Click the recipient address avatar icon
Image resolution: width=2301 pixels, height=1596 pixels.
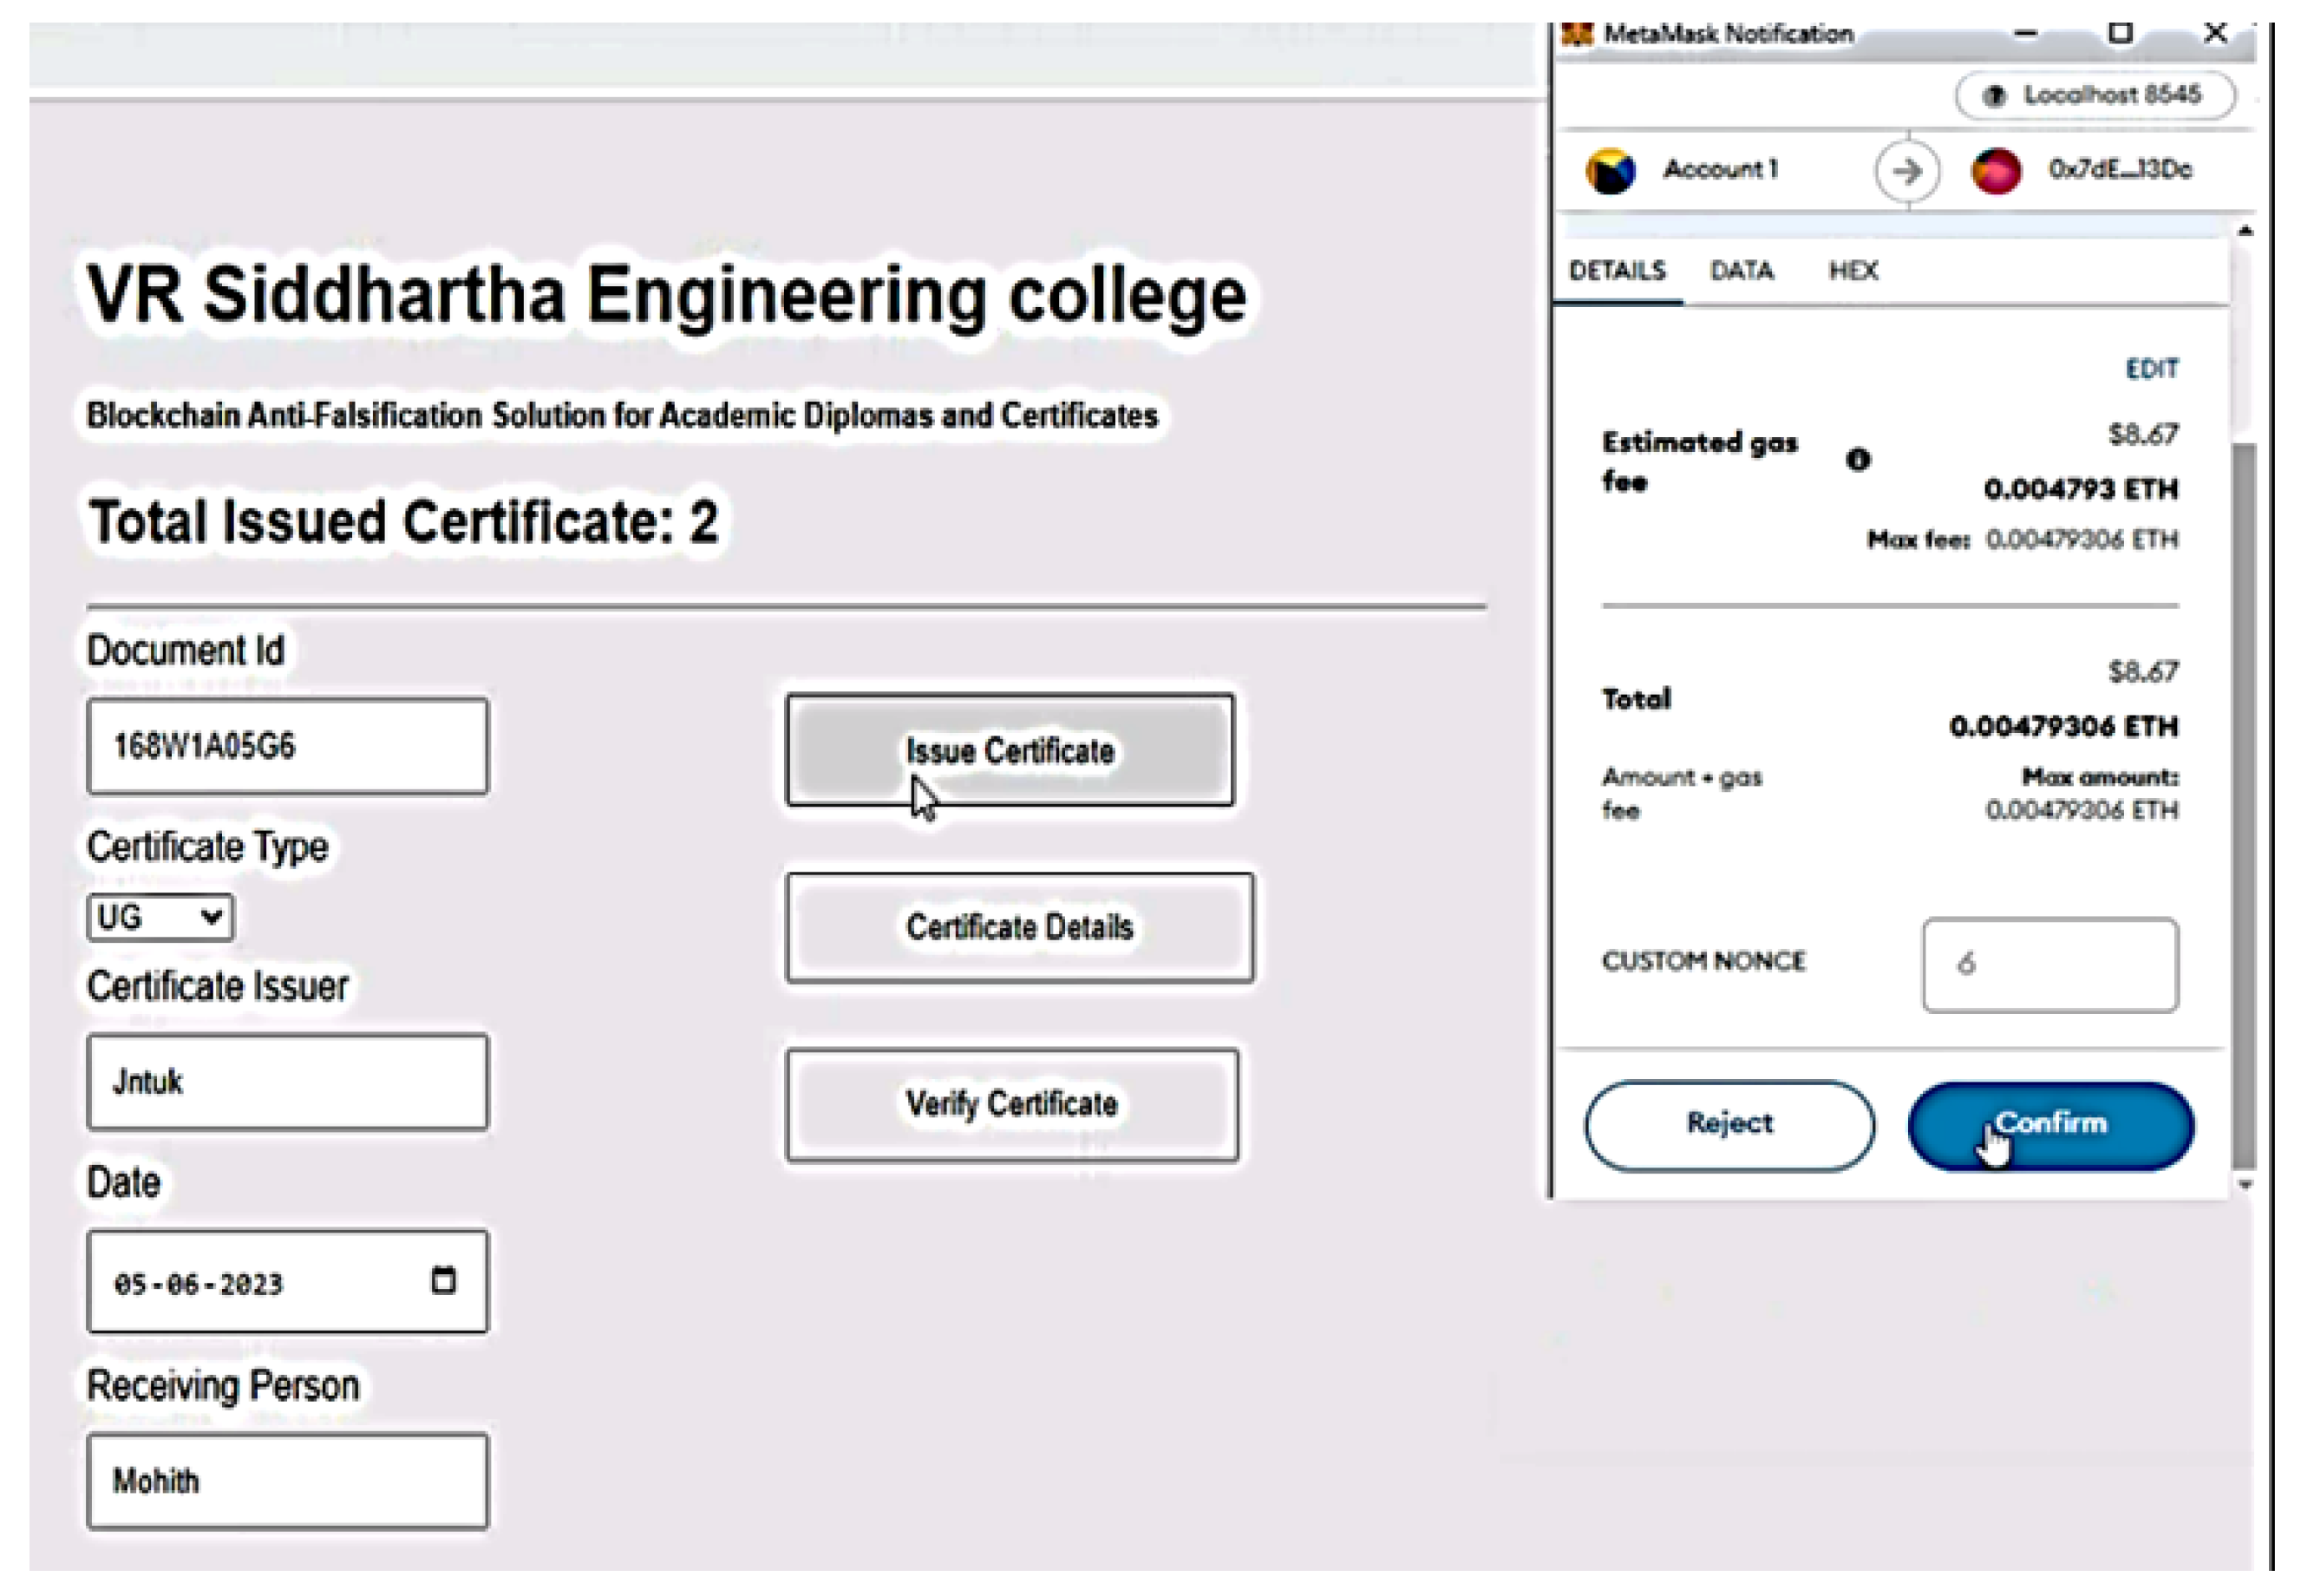point(1995,170)
